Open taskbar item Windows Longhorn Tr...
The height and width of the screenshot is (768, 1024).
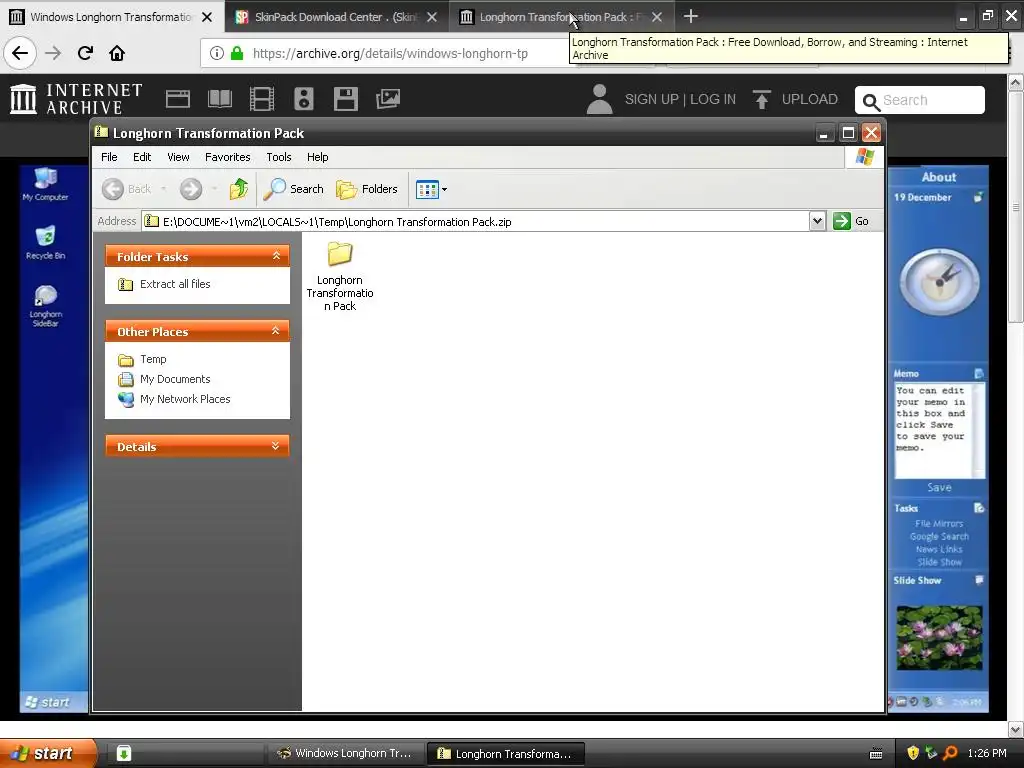(x=345, y=754)
